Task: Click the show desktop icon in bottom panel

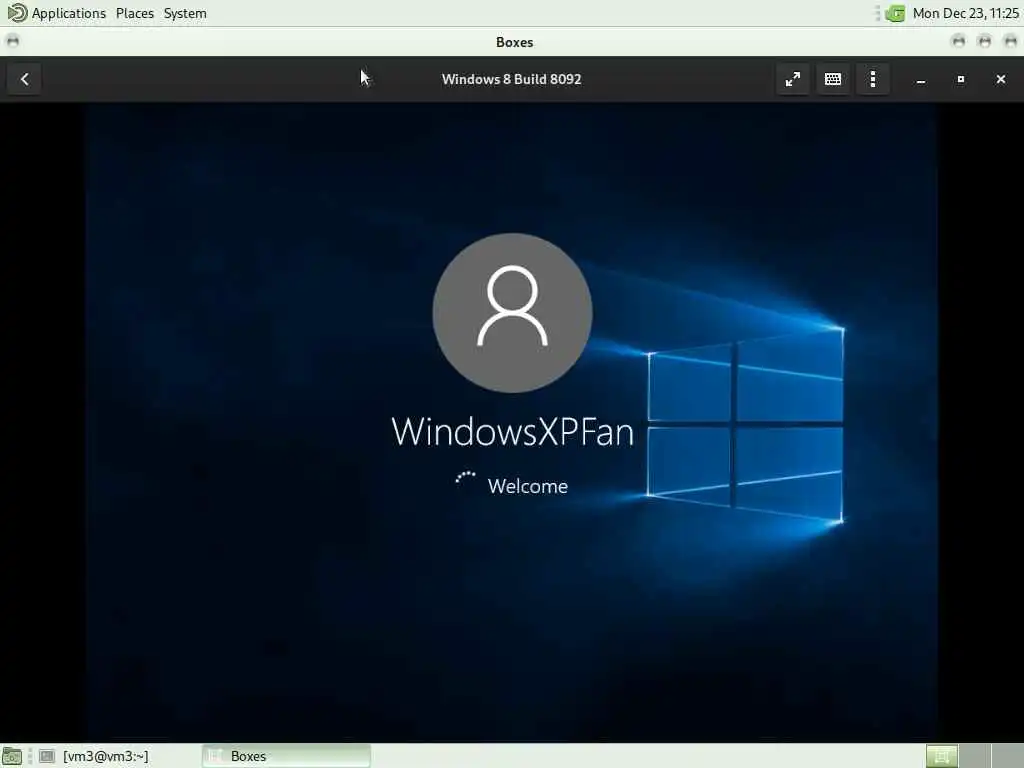Action: tap(12, 756)
